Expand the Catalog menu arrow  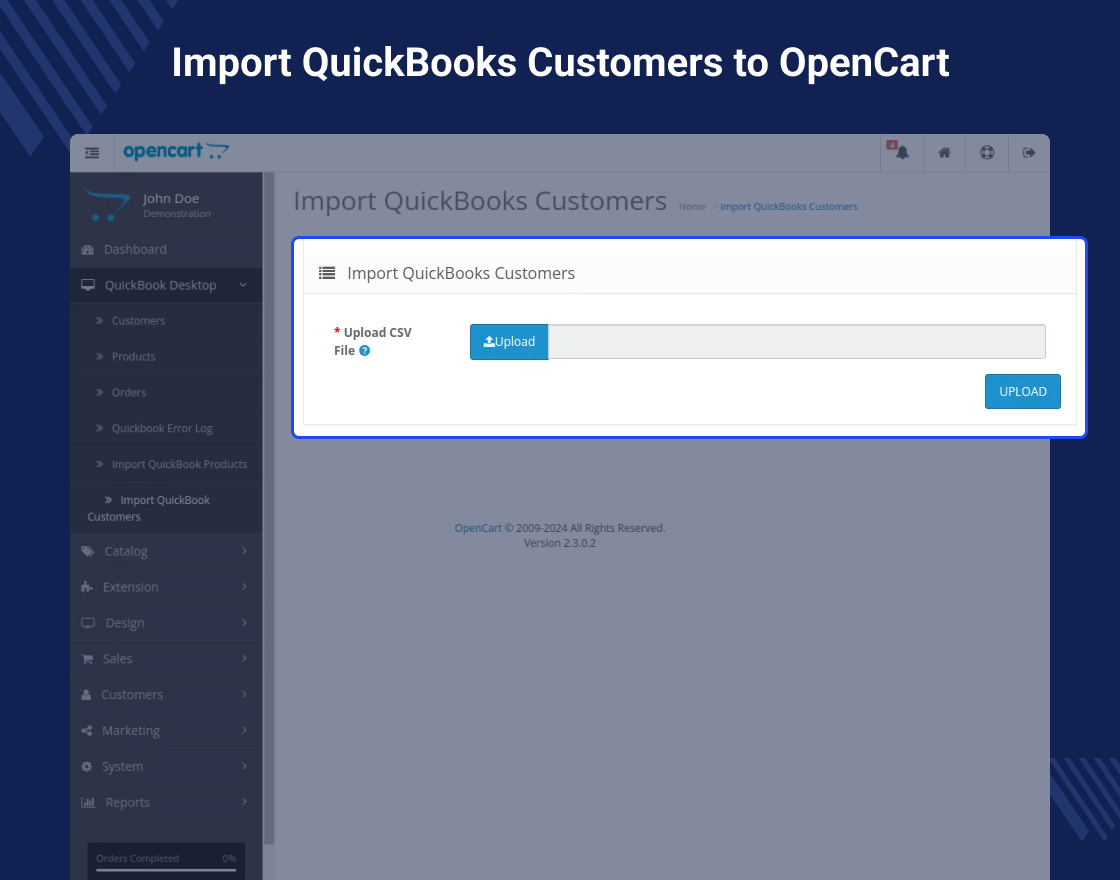tap(244, 551)
